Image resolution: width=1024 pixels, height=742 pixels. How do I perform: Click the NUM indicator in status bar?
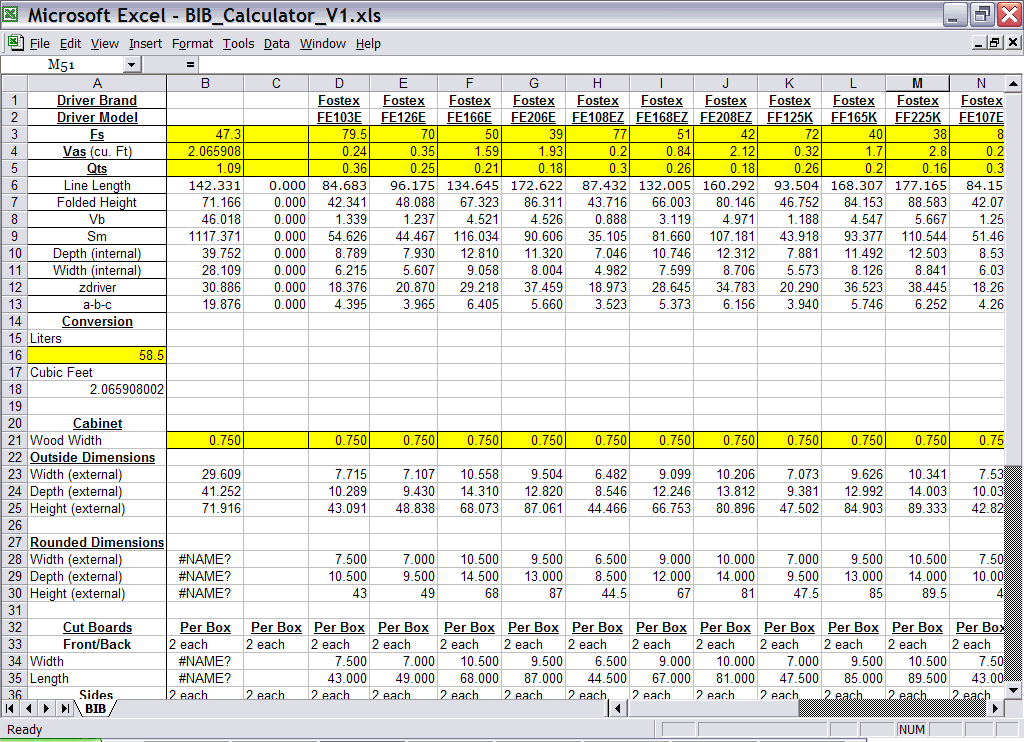pos(911,730)
